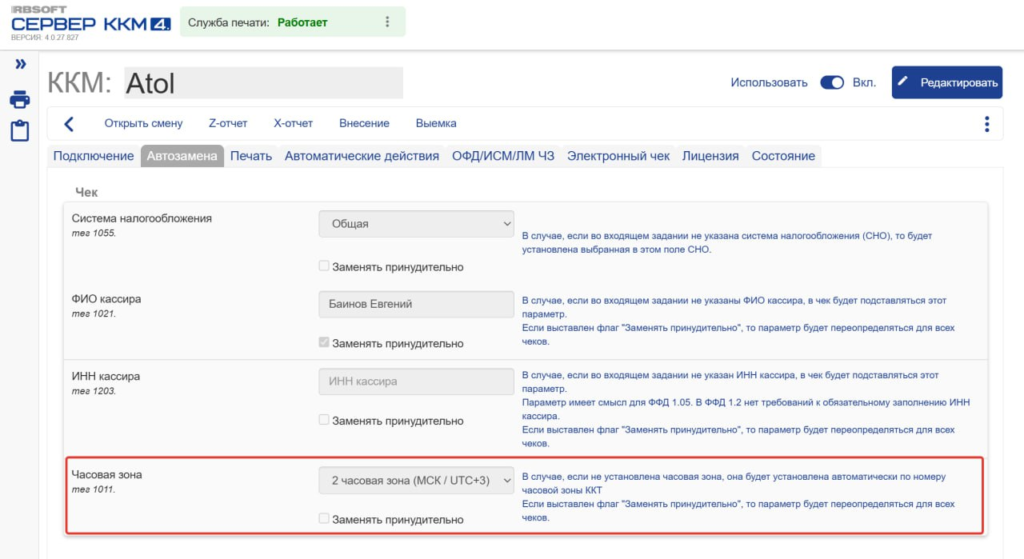Open the Лицензия tab
Image resolution: width=1024 pixels, height=559 pixels.
[x=711, y=156]
